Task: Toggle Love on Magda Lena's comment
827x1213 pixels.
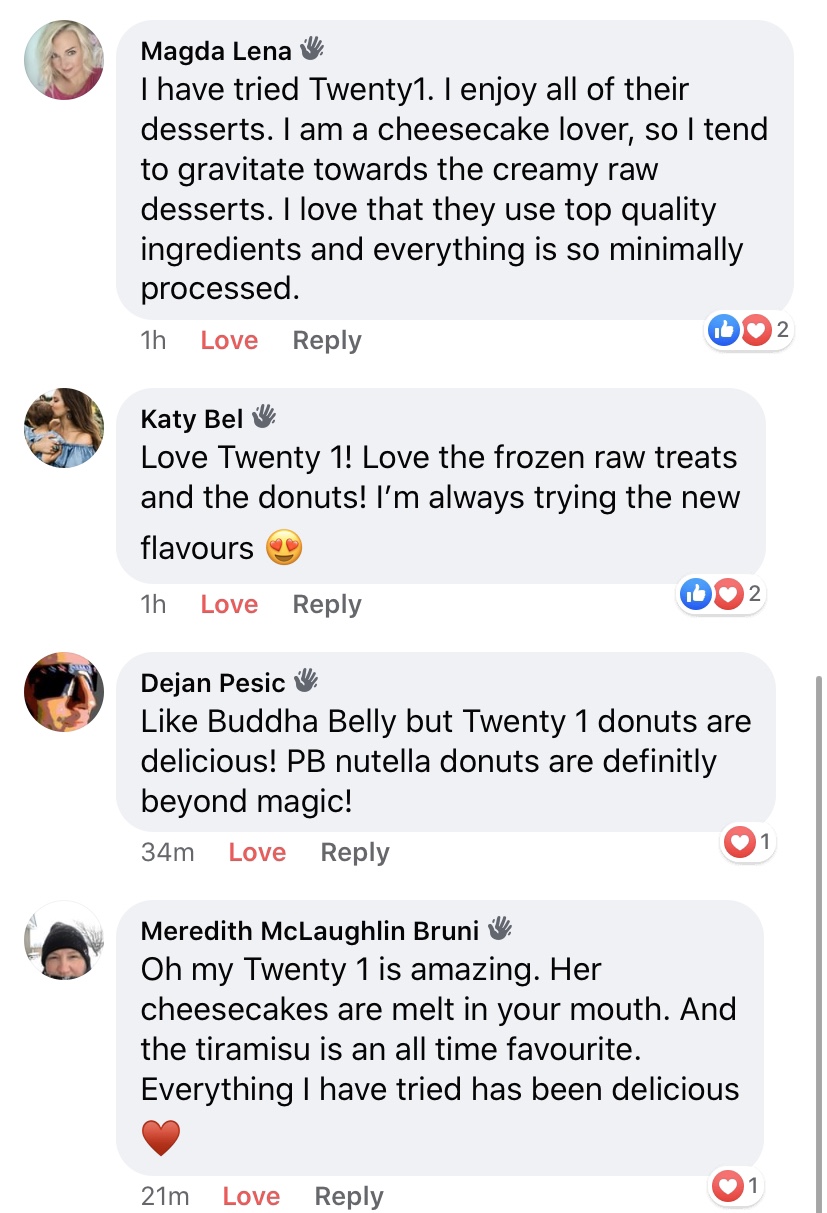Action: [x=229, y=340]
